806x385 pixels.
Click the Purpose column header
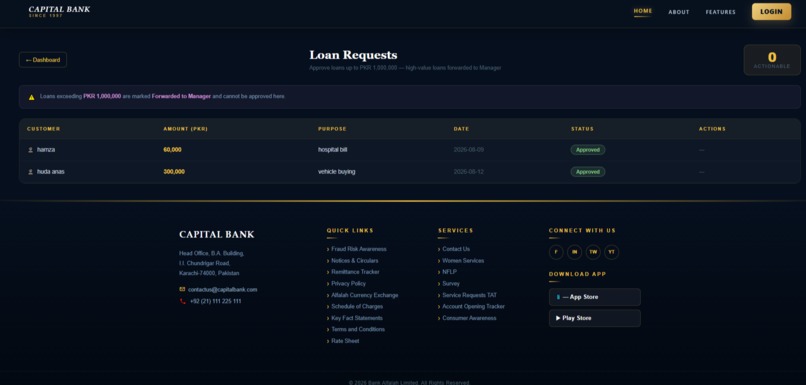tap(332, 129)
